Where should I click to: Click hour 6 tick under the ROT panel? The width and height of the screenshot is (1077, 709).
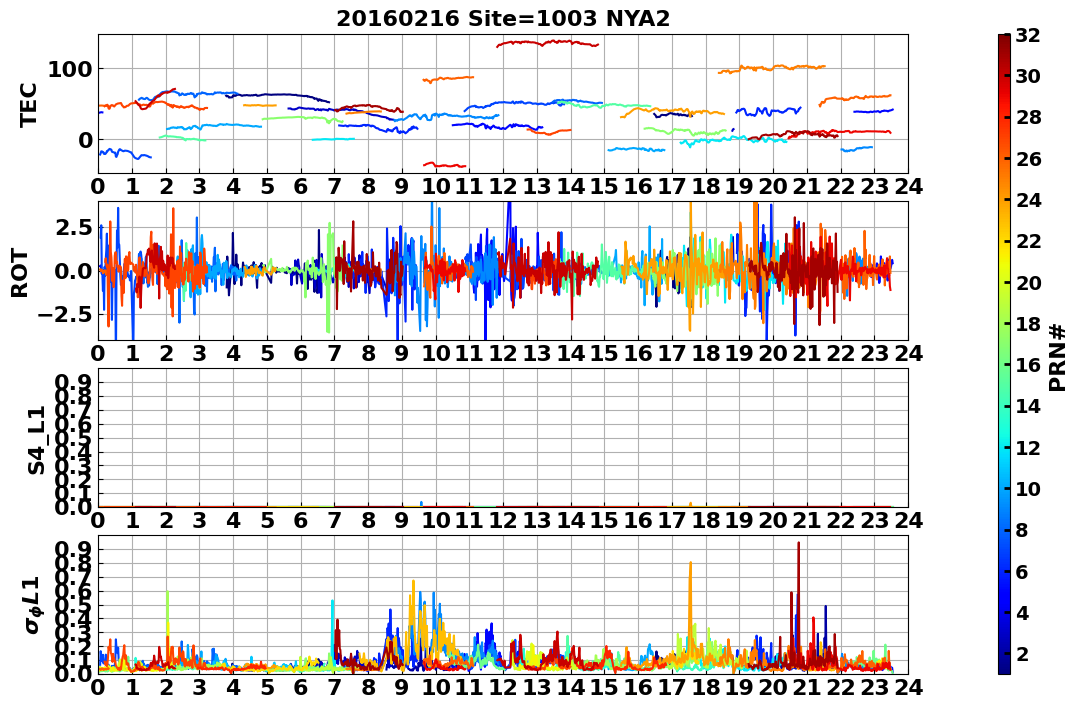click(301, 353)
